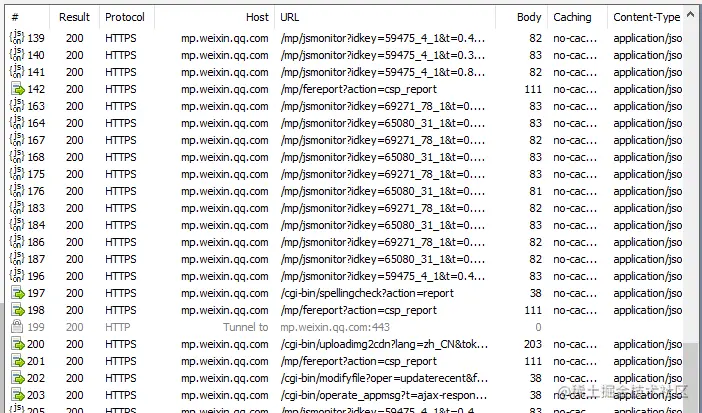702x413 pixels.
Task: Click the post icon of session 197
Action: coord(17,293)
